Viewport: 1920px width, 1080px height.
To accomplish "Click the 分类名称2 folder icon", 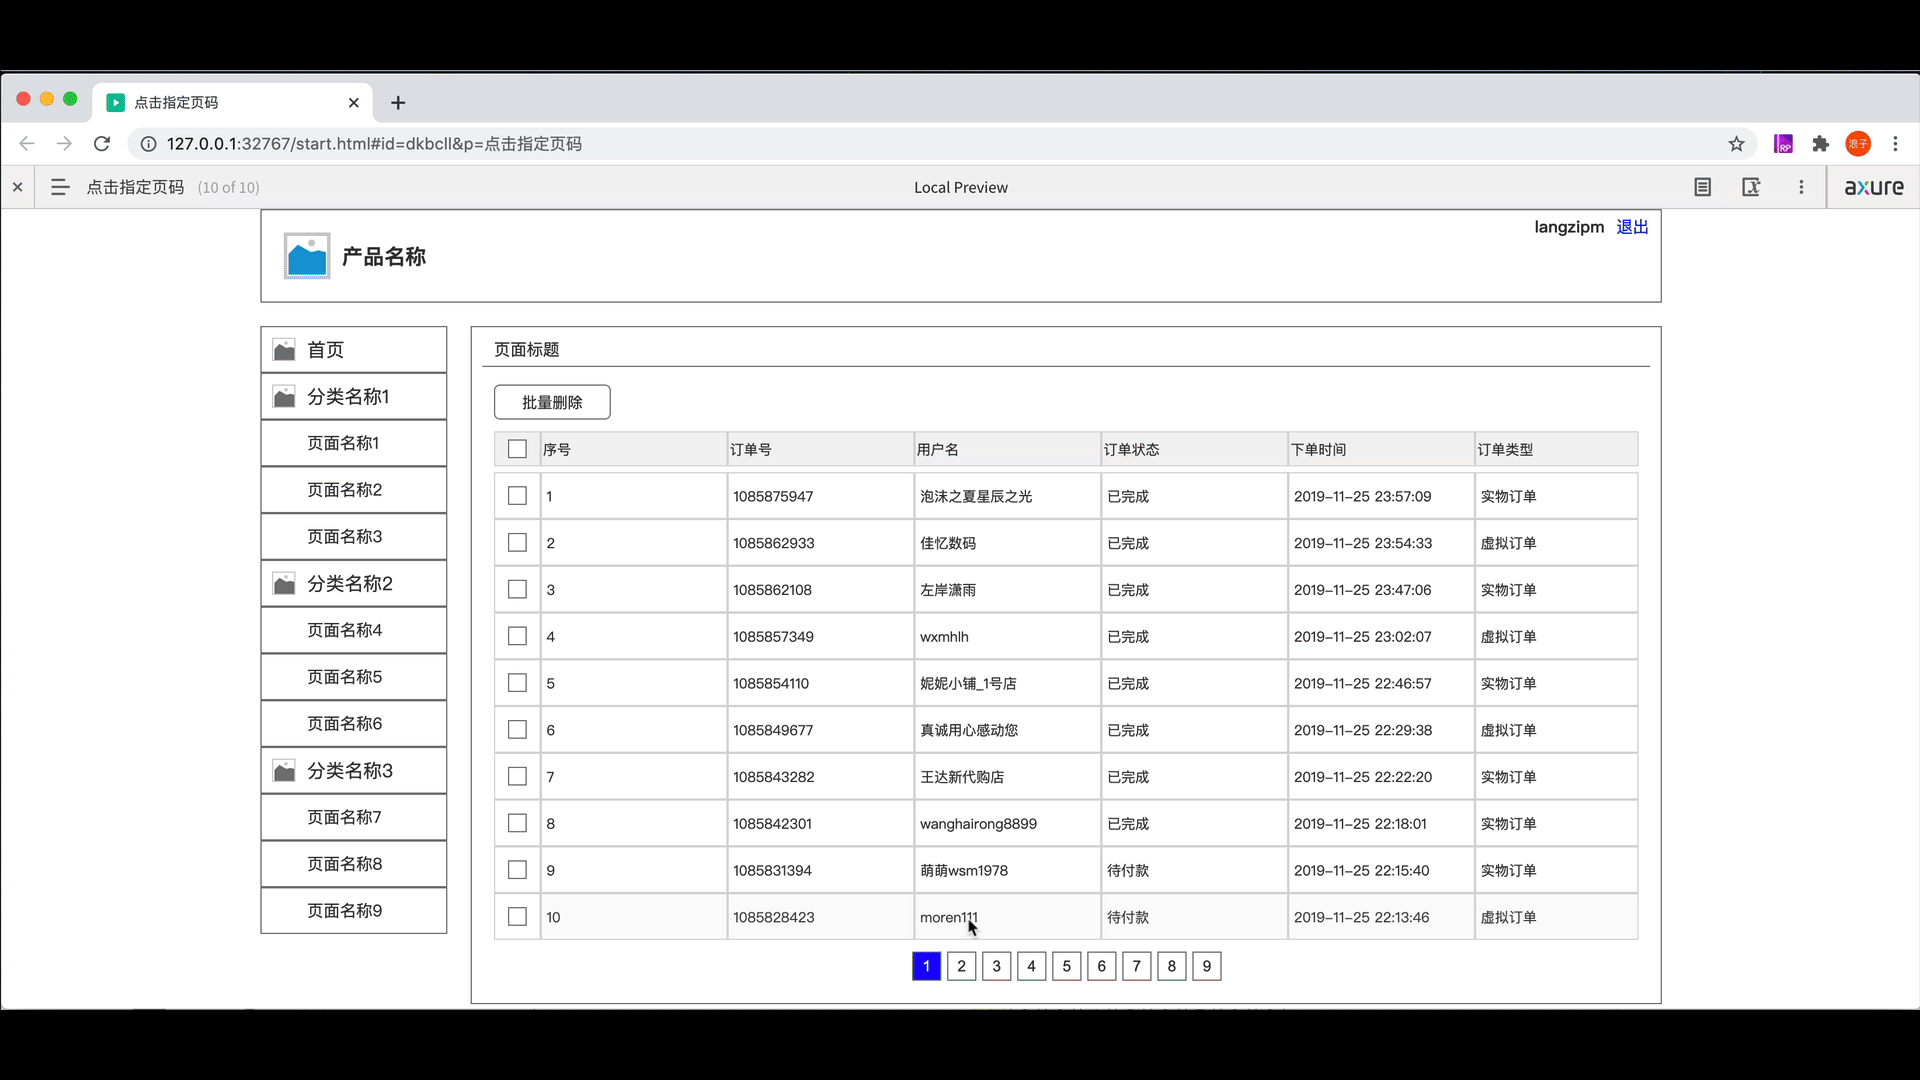I will pyautogui.click(x=284, y=584).
